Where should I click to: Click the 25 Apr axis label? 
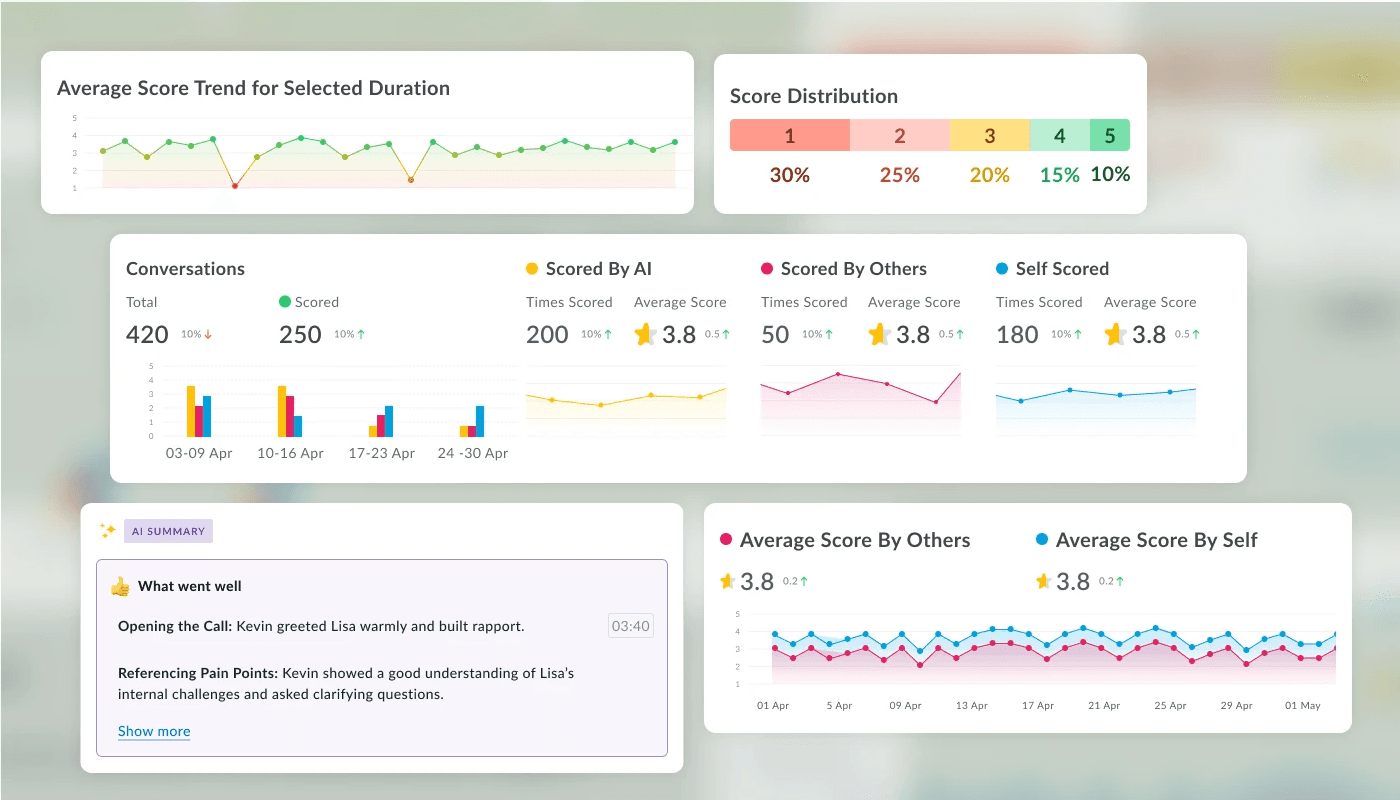1170,705
